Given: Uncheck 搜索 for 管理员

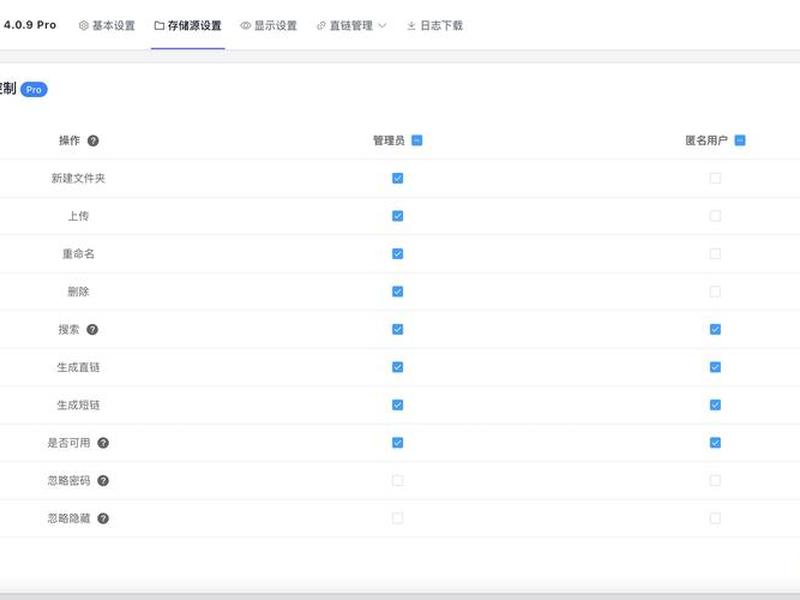Looking at the screenshot, I should click(397, 329).
